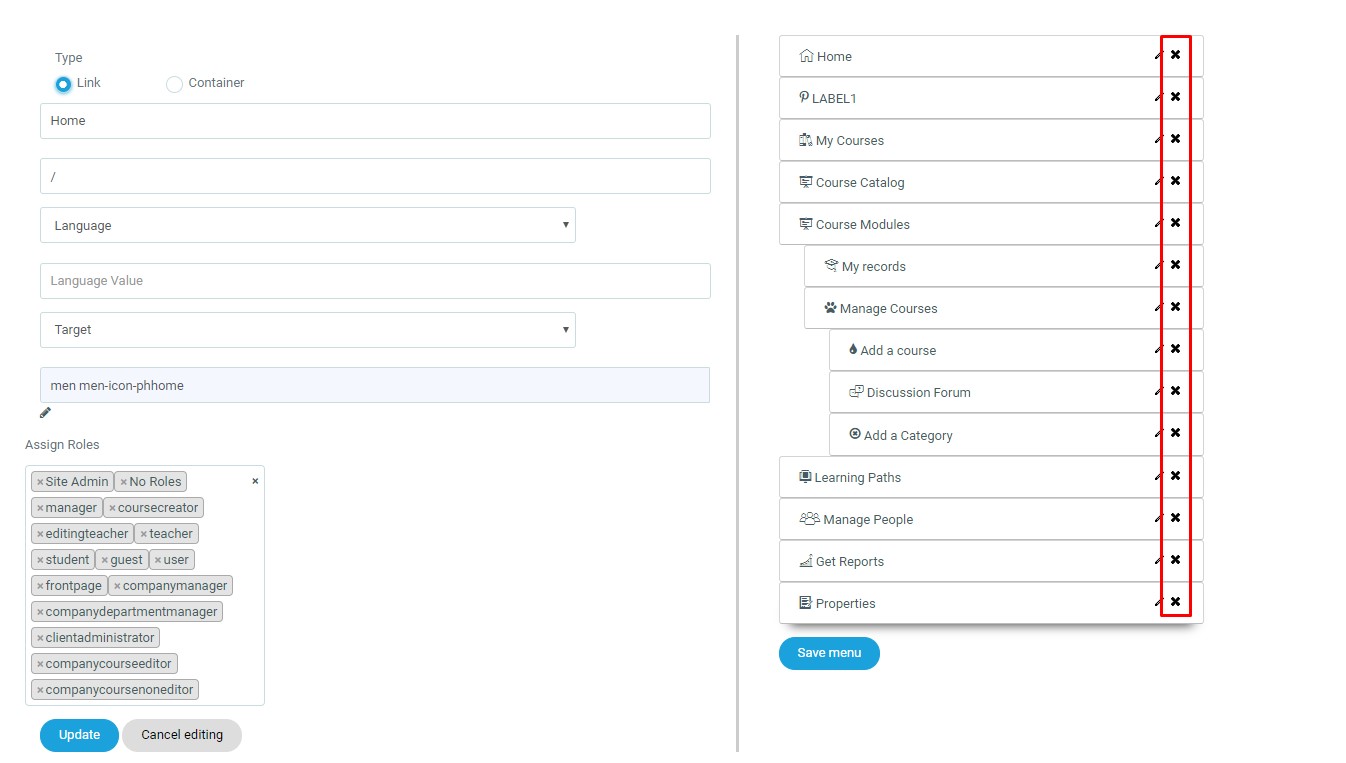Edit the Manage Courses menu item
The image size is (1346, 763).
click(1158, 308)
